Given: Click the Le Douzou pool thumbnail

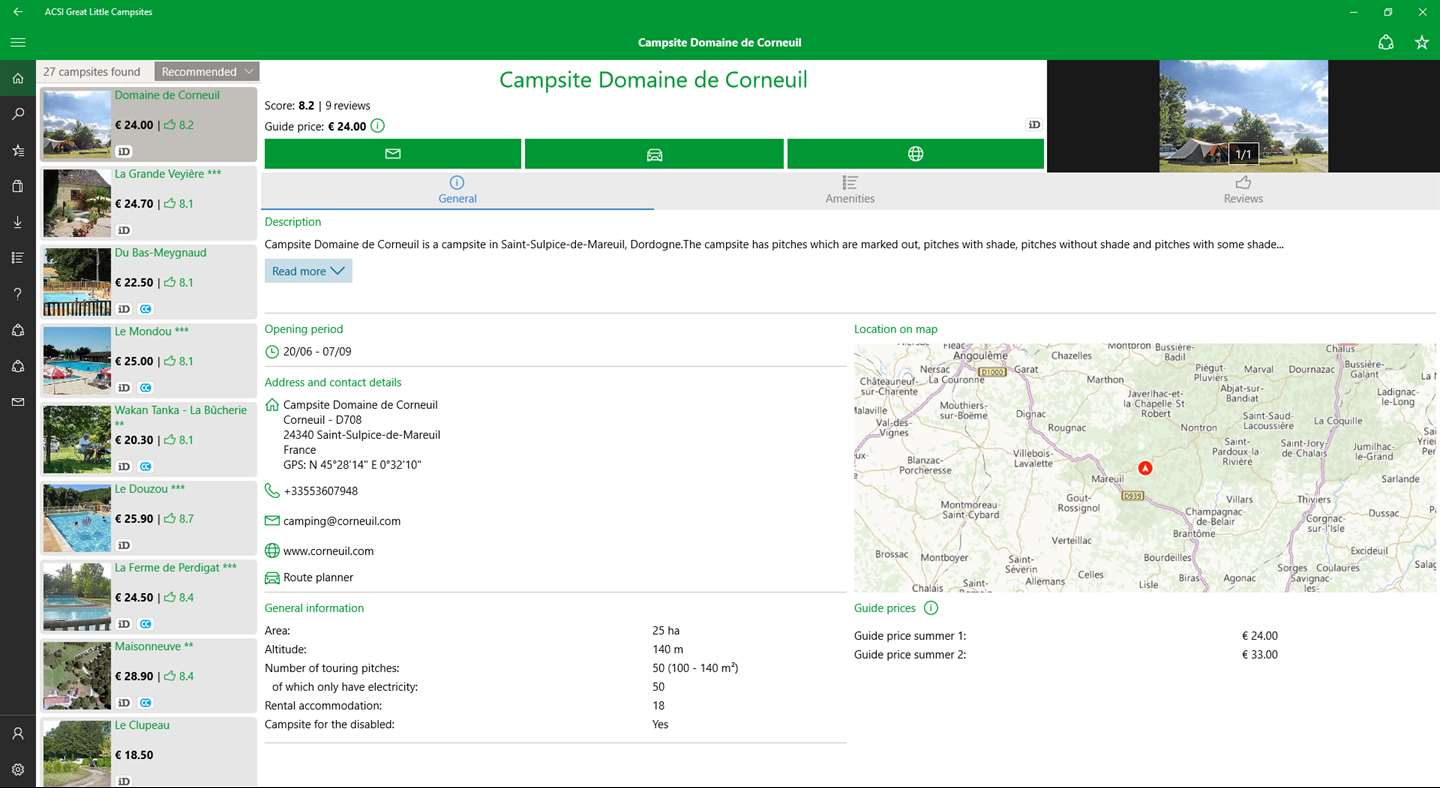Looking at the screenshot, I should (77, 518).
